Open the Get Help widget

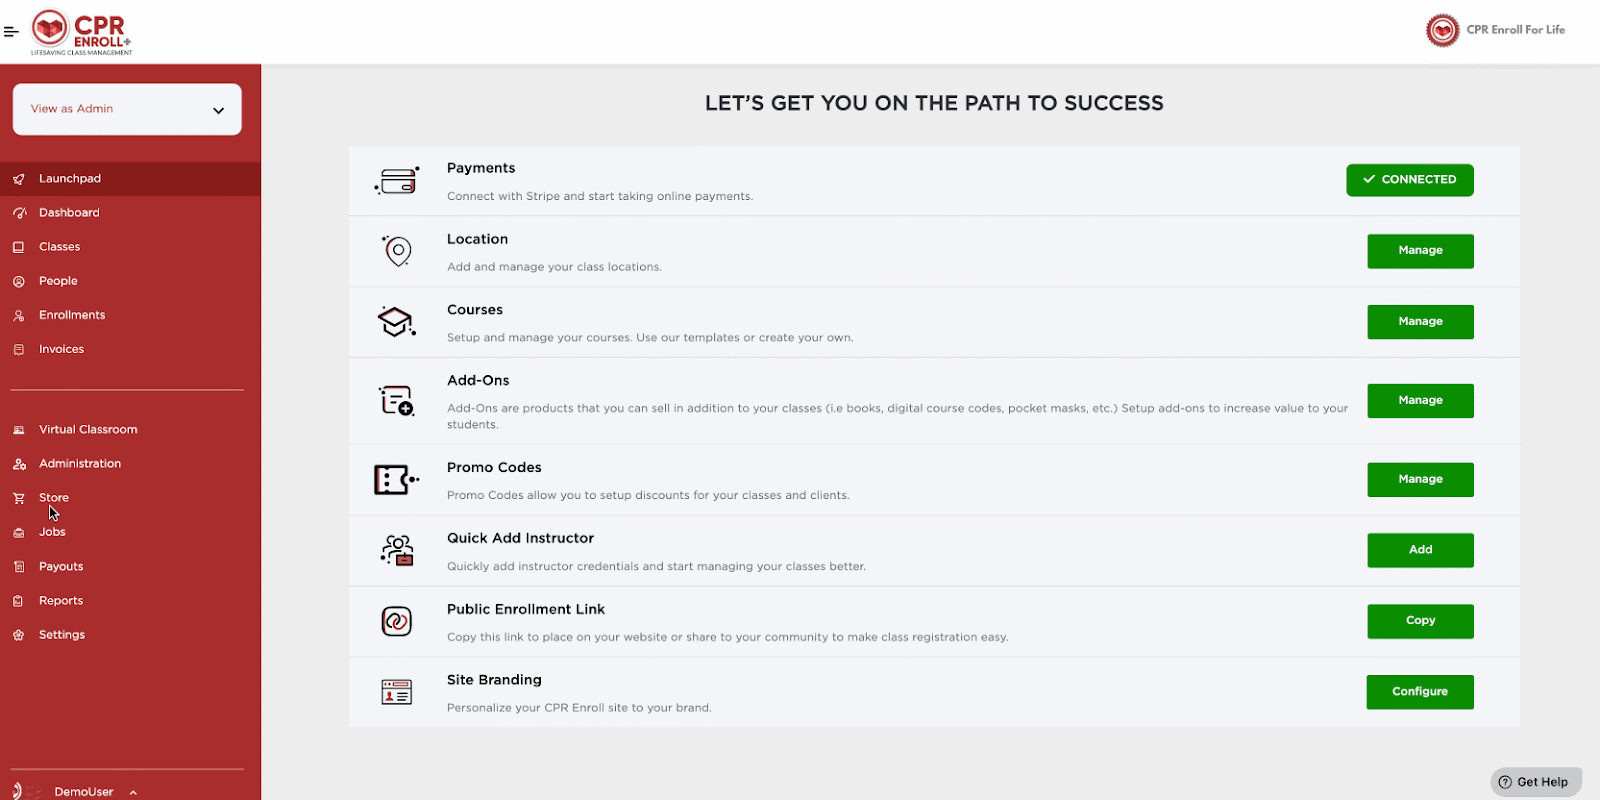pos(1536,782)
